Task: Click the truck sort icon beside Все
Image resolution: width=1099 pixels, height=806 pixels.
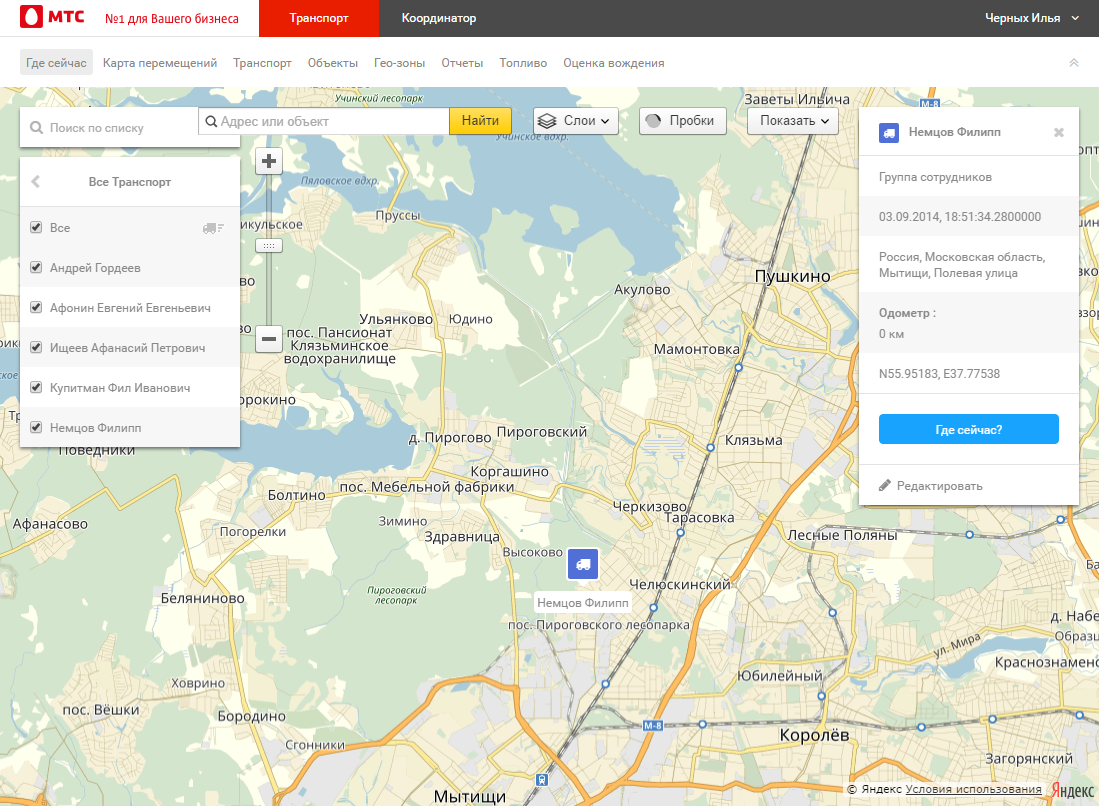Action: click(212, 228)
